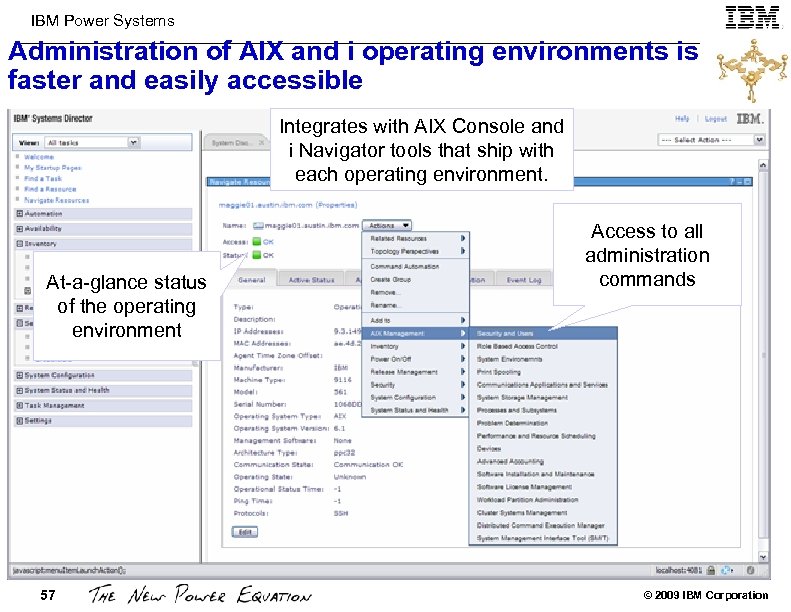791x612 pixels.
Task: Open the Find a Resource link
Action: click(50, 189)
